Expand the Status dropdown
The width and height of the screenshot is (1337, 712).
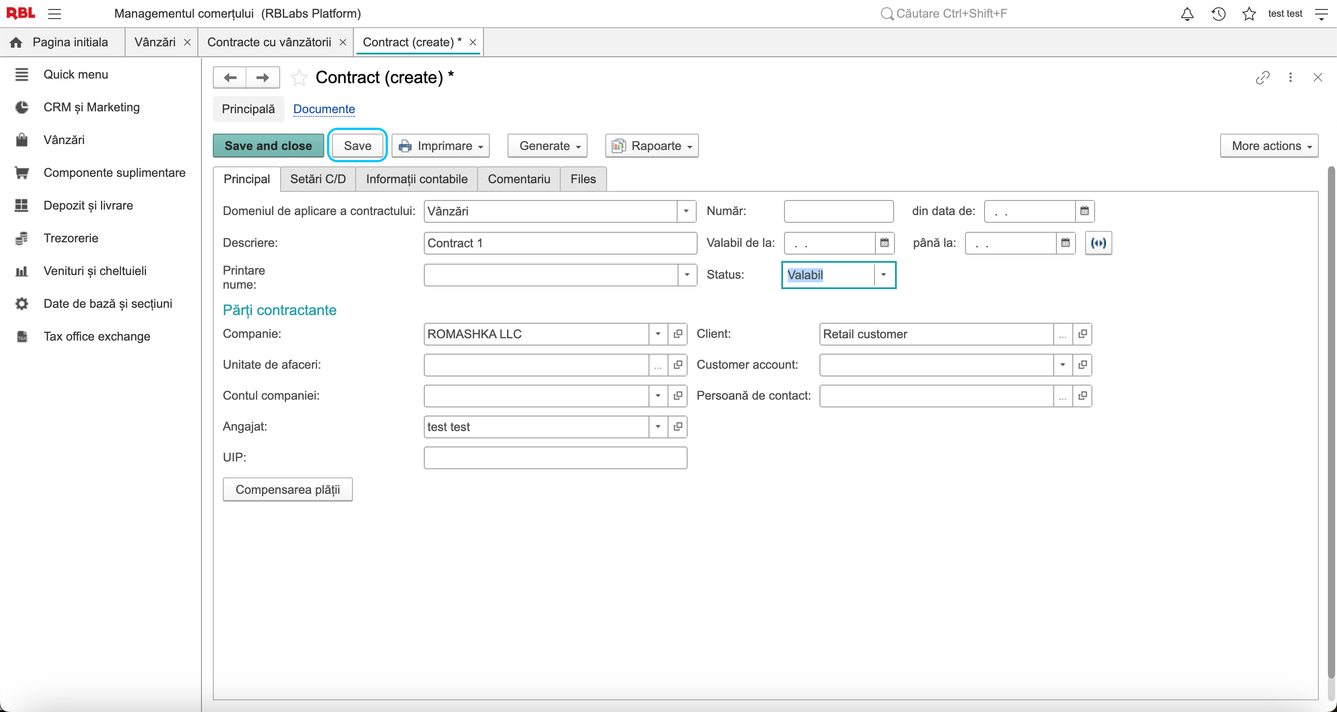click(x=884, y=275)
